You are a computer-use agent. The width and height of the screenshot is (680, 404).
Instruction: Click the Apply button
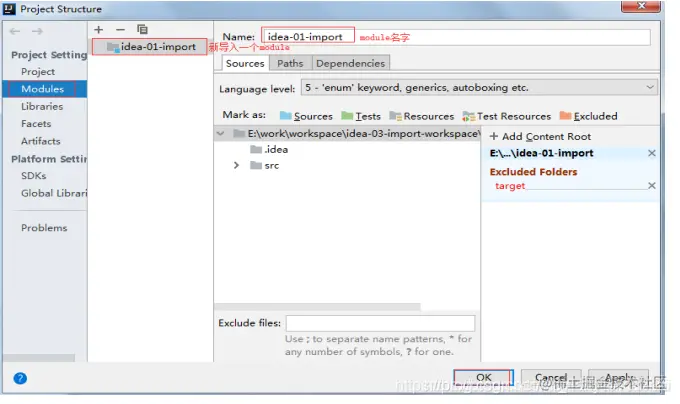(x=619, y=378)
